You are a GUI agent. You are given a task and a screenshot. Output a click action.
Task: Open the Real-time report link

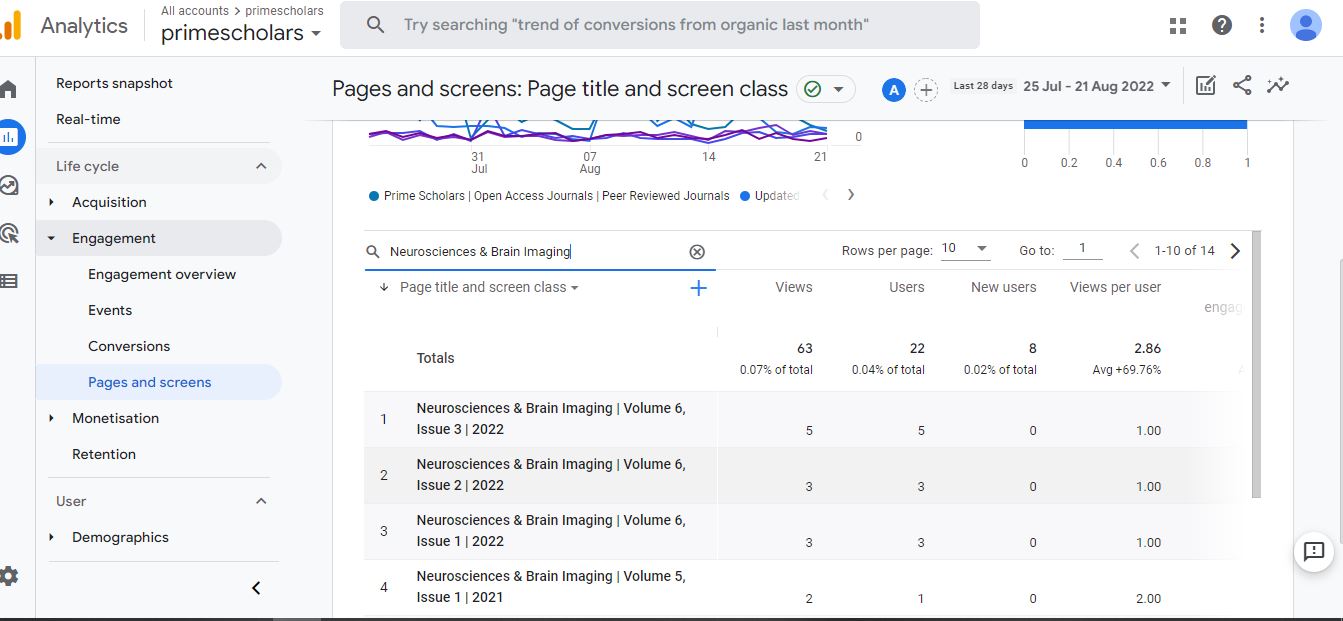point(88,119)
